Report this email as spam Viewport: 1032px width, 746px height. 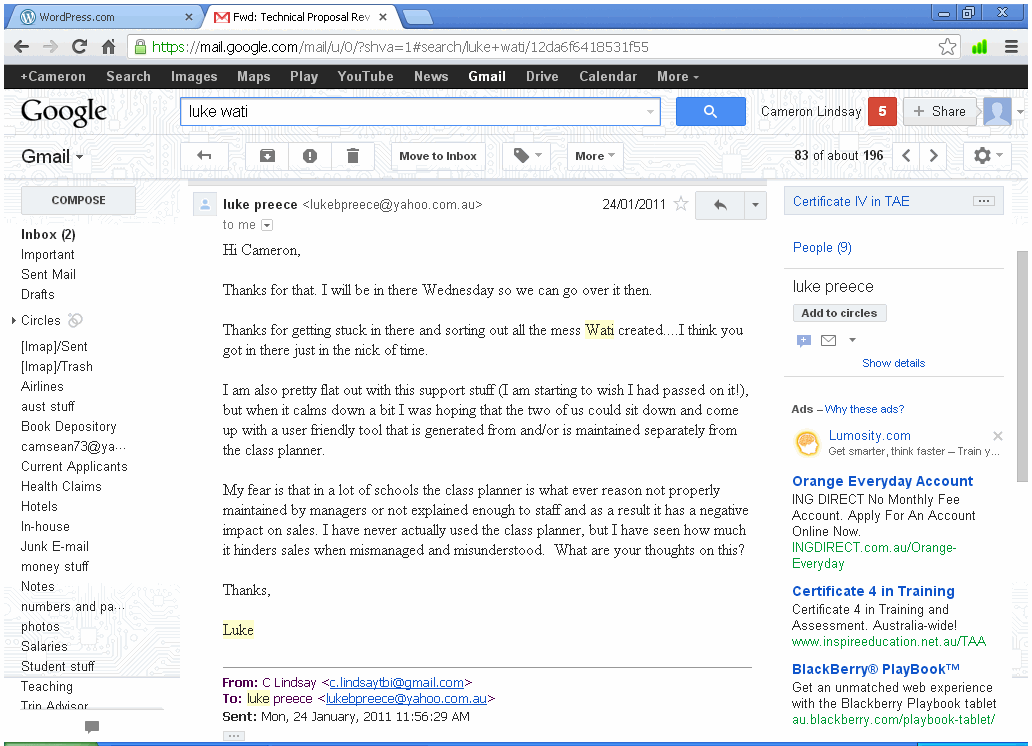[x=310, y=156]
